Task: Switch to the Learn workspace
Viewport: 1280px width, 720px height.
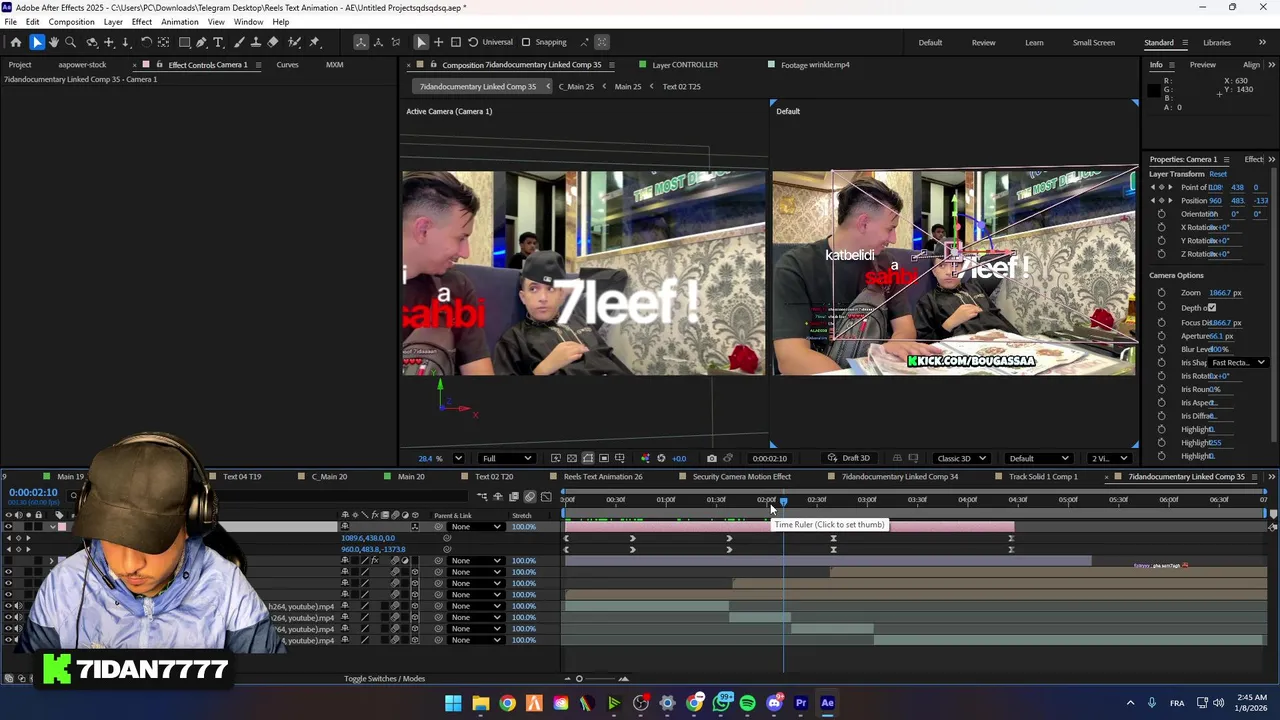Action: tap(1034, 42)
